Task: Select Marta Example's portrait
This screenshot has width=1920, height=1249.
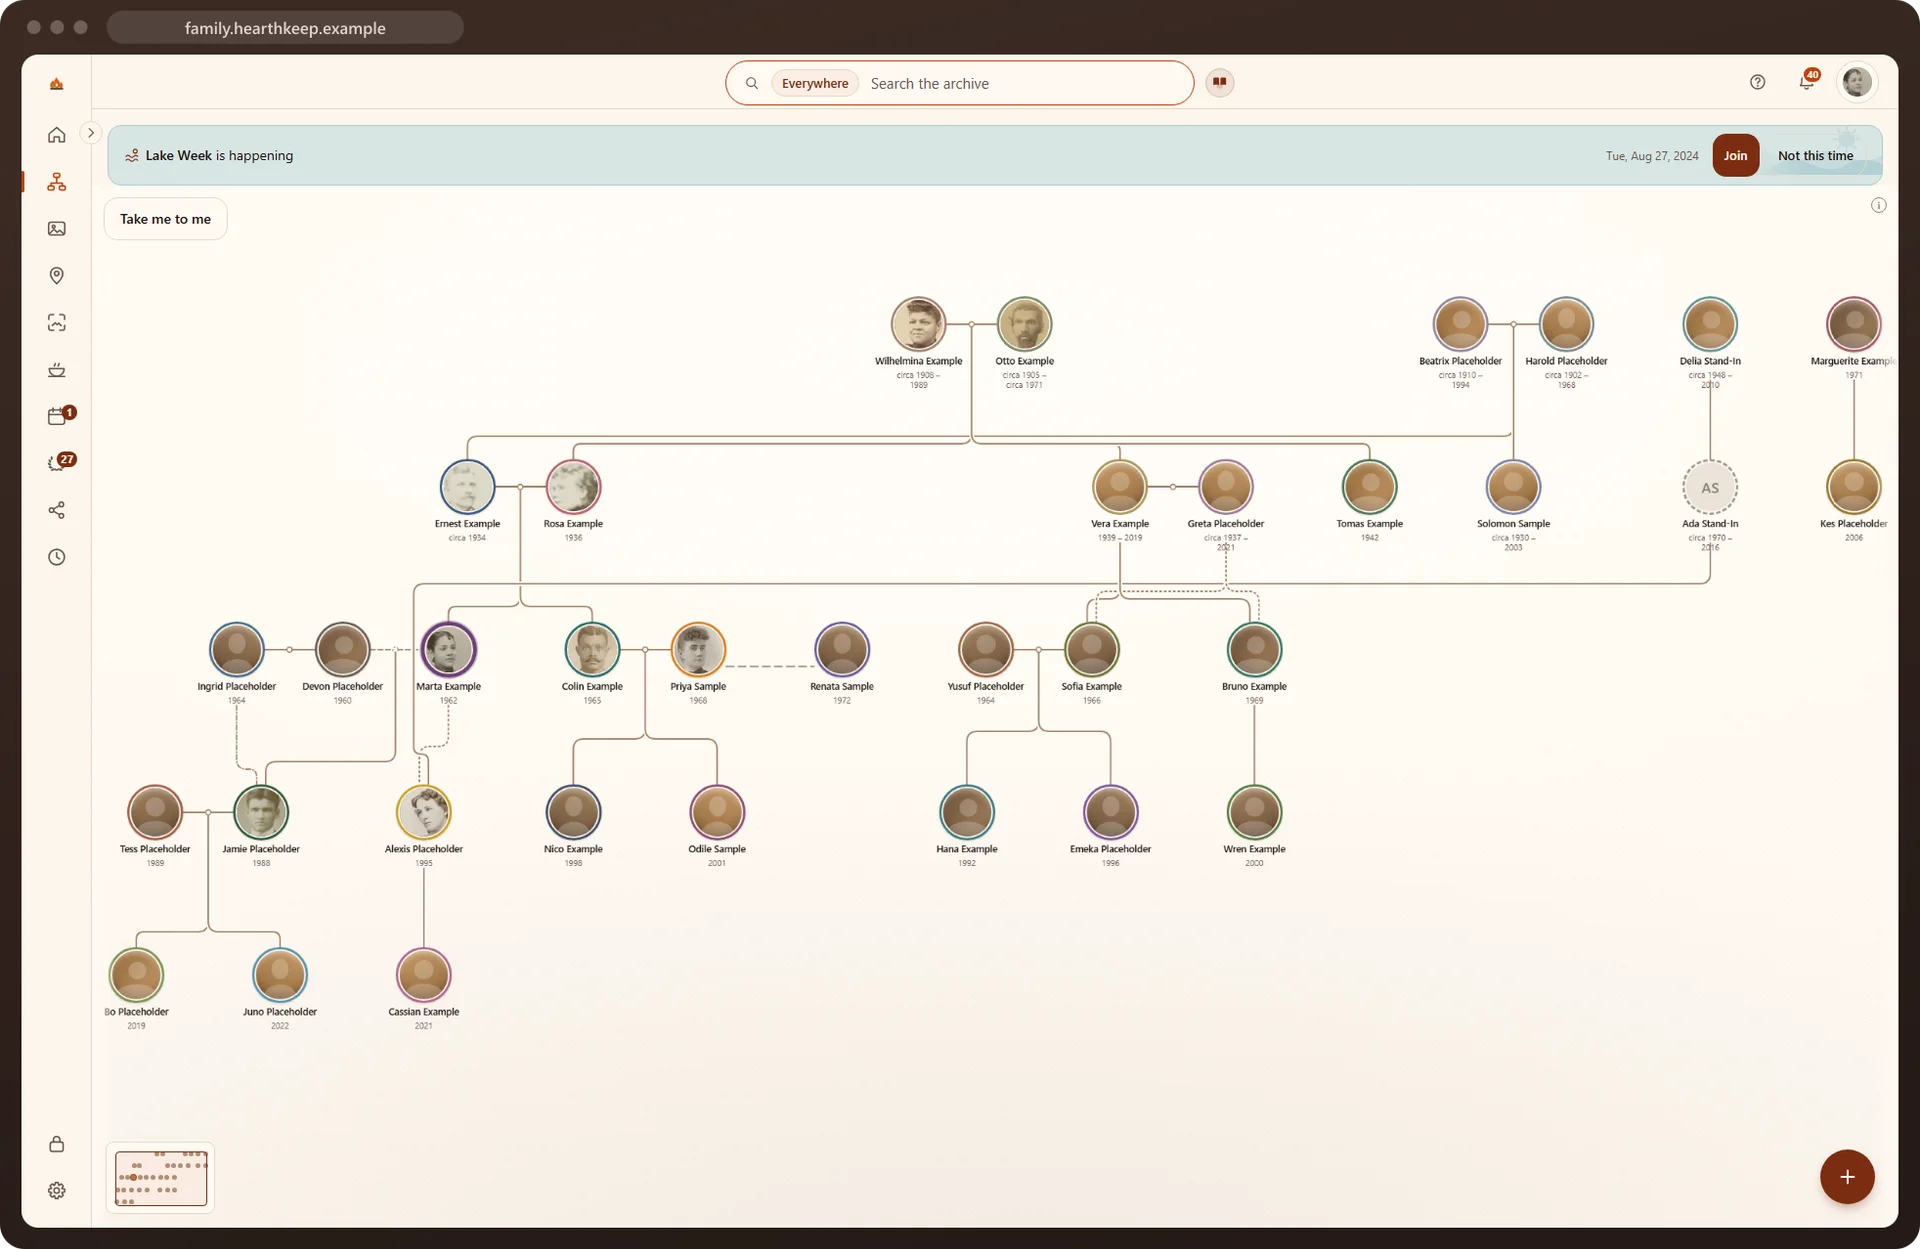Action: click(x=448, y=650)
